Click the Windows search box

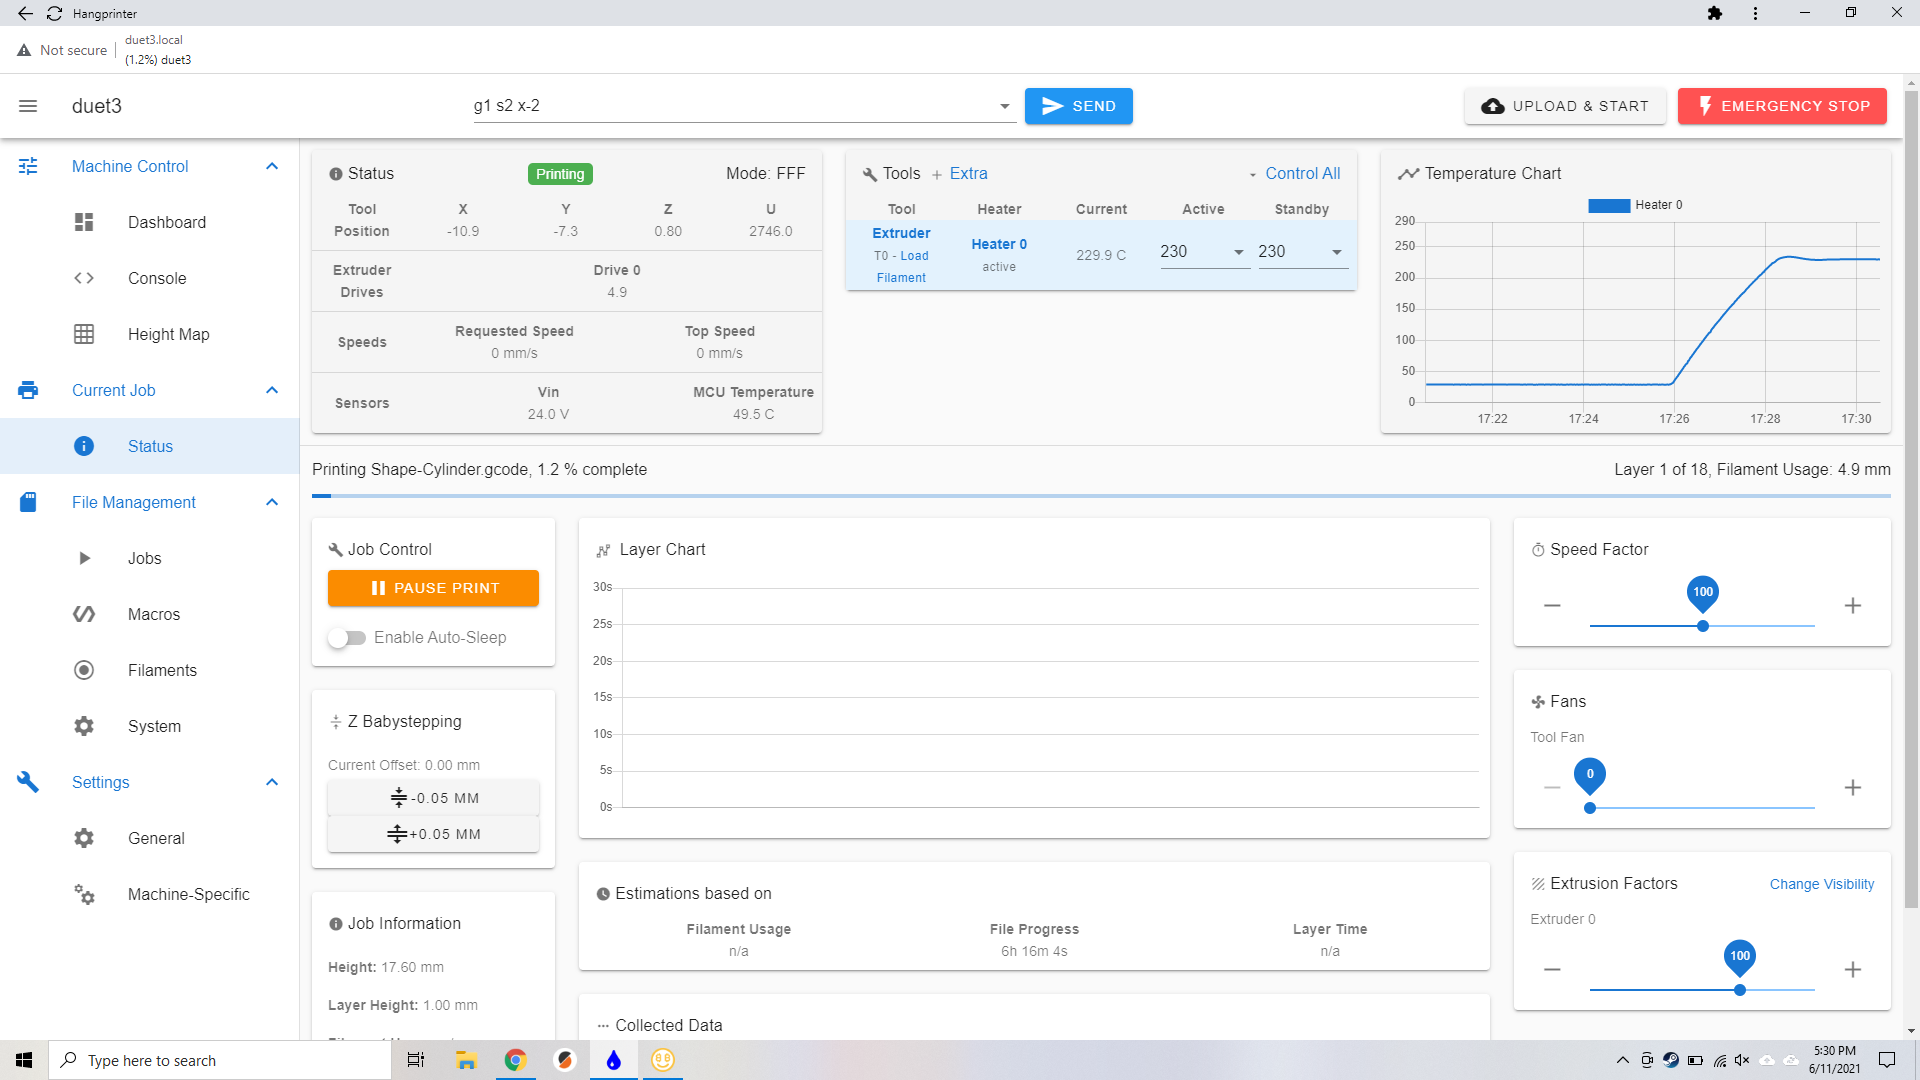click(x=220, y=1060)
